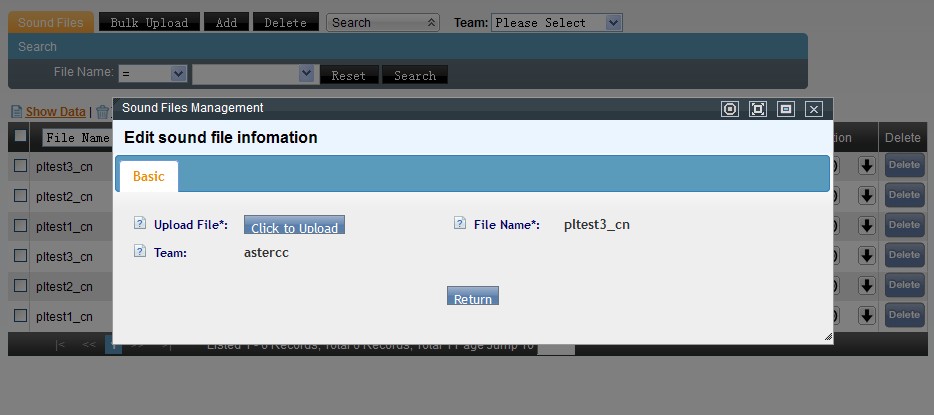This screenshot has width=934, height=415.
Task: Switch to the Sound Files tab
Action: pos(51,22)
